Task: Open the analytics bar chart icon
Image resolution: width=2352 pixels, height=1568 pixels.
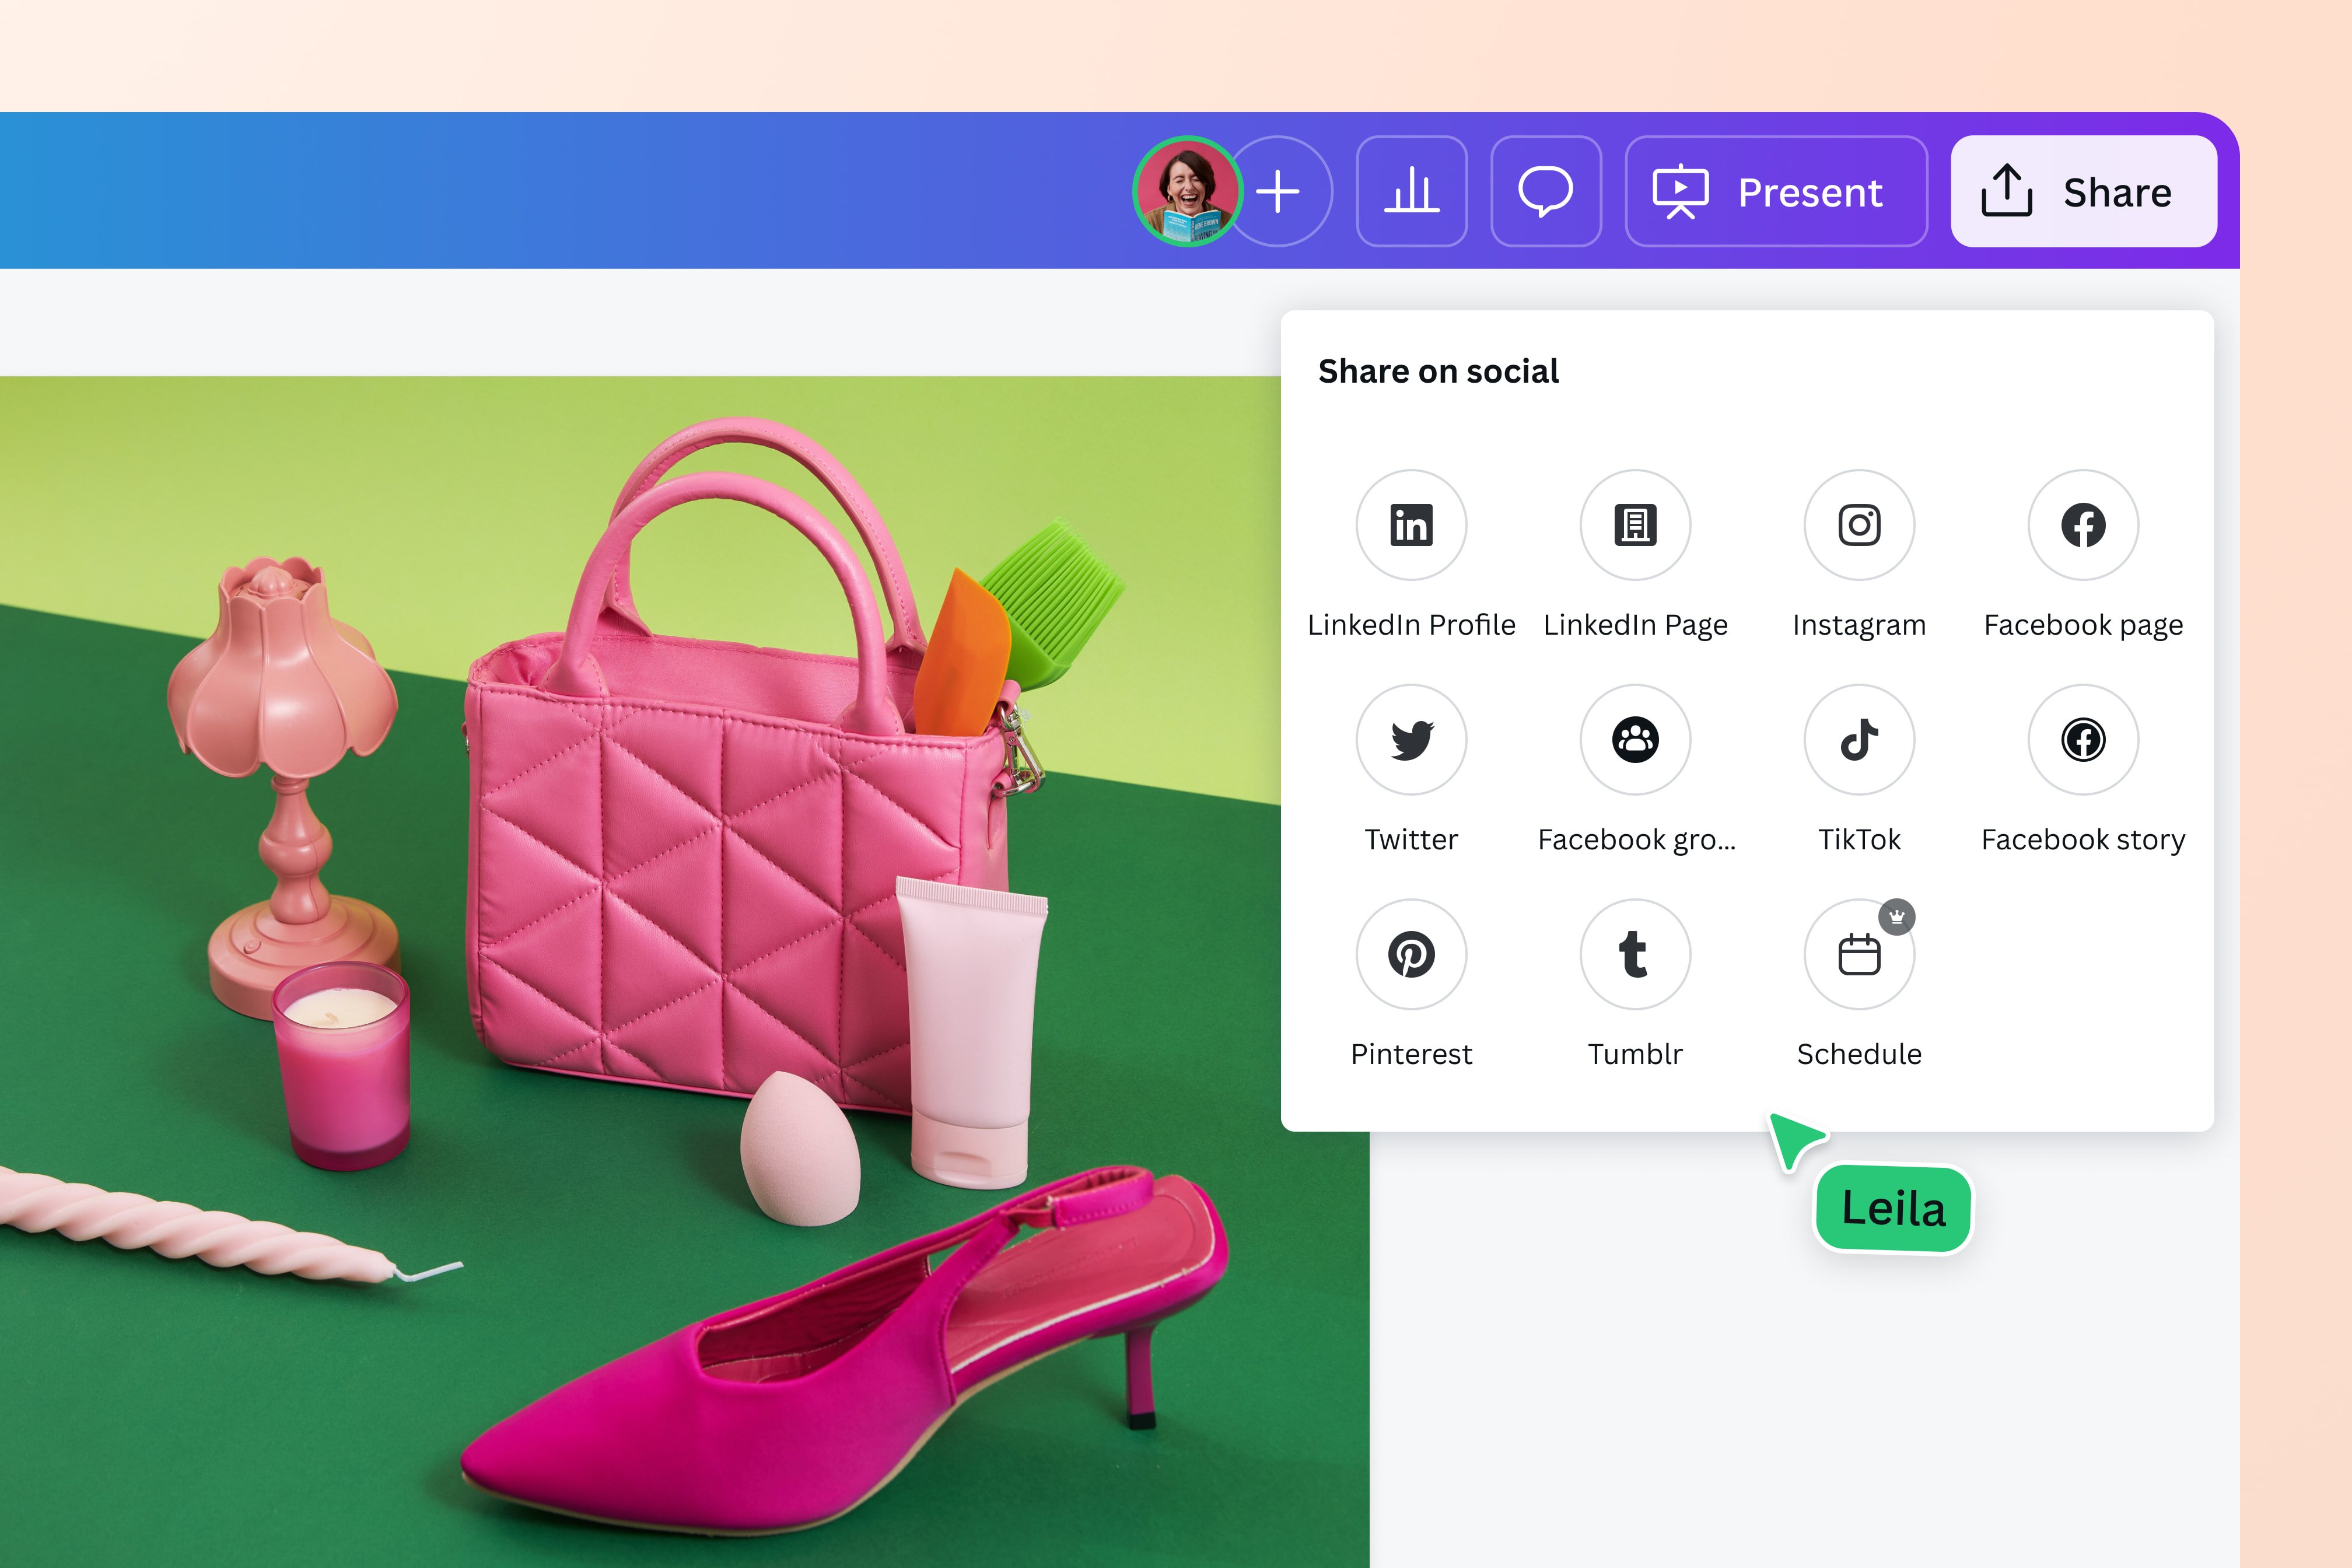Action: coord(1411,191)
